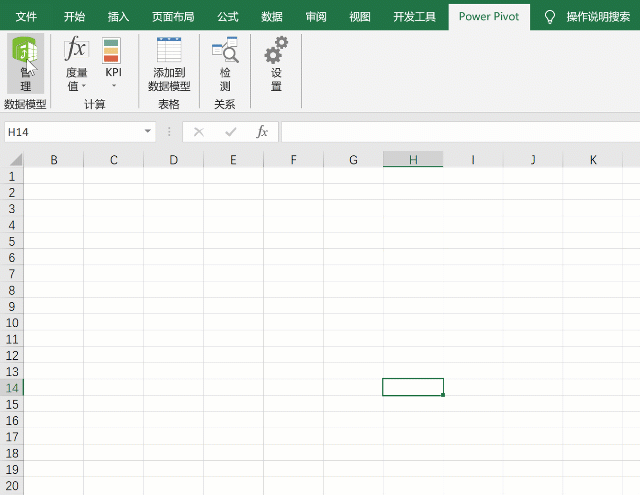The image size is (640, 495).
Task: Click the select-all corner triangle
Action: pos(15,160)
